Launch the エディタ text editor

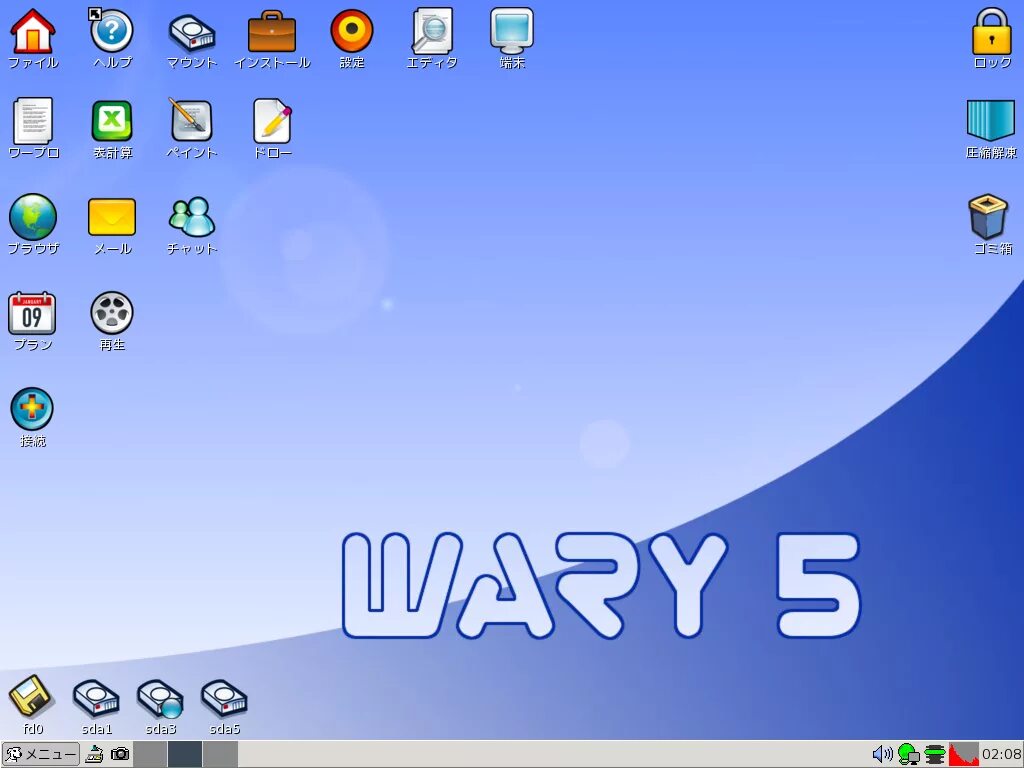point(432,30)
